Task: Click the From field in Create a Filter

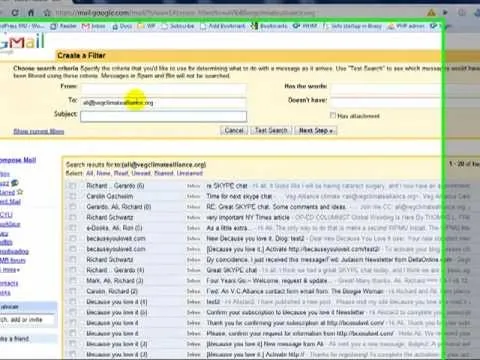Action: (x=163, y=89)
